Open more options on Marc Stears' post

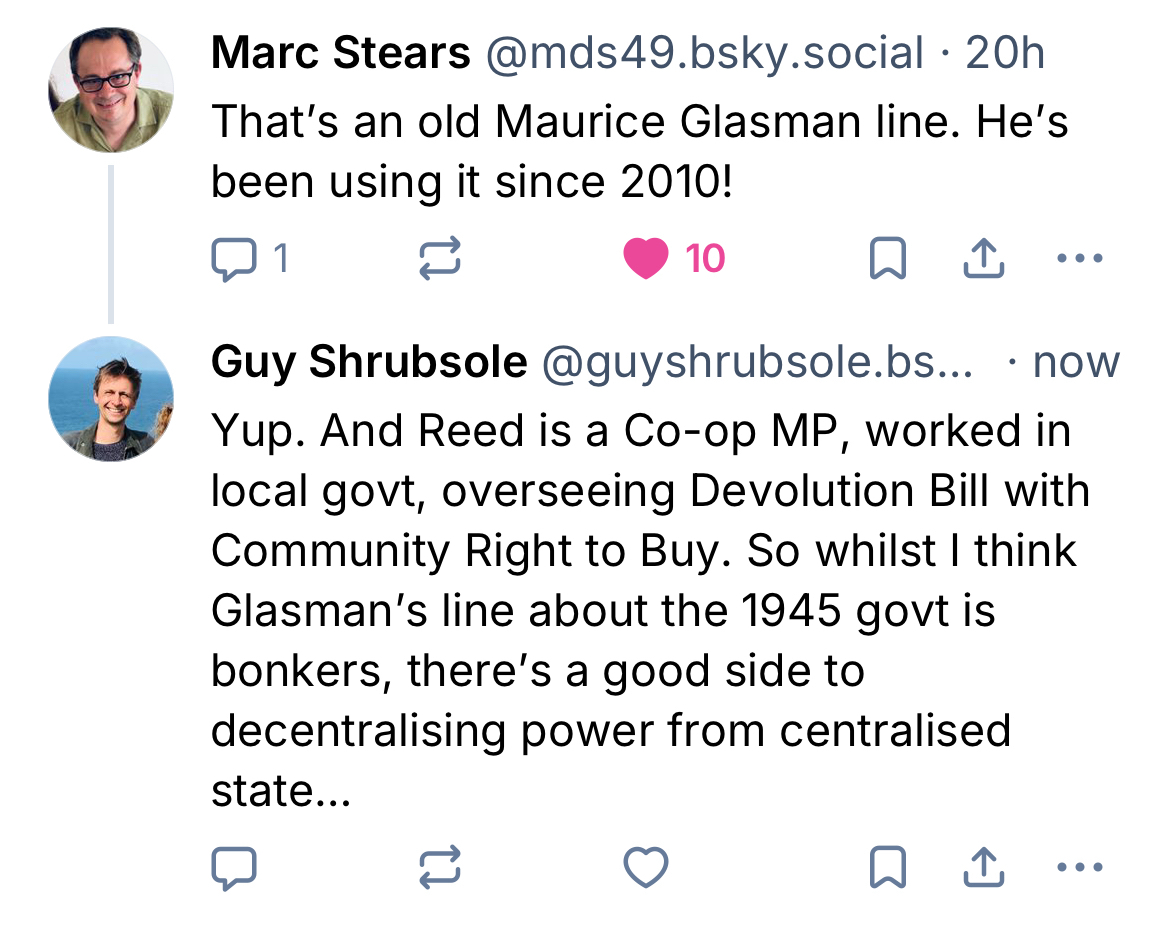1079,260
